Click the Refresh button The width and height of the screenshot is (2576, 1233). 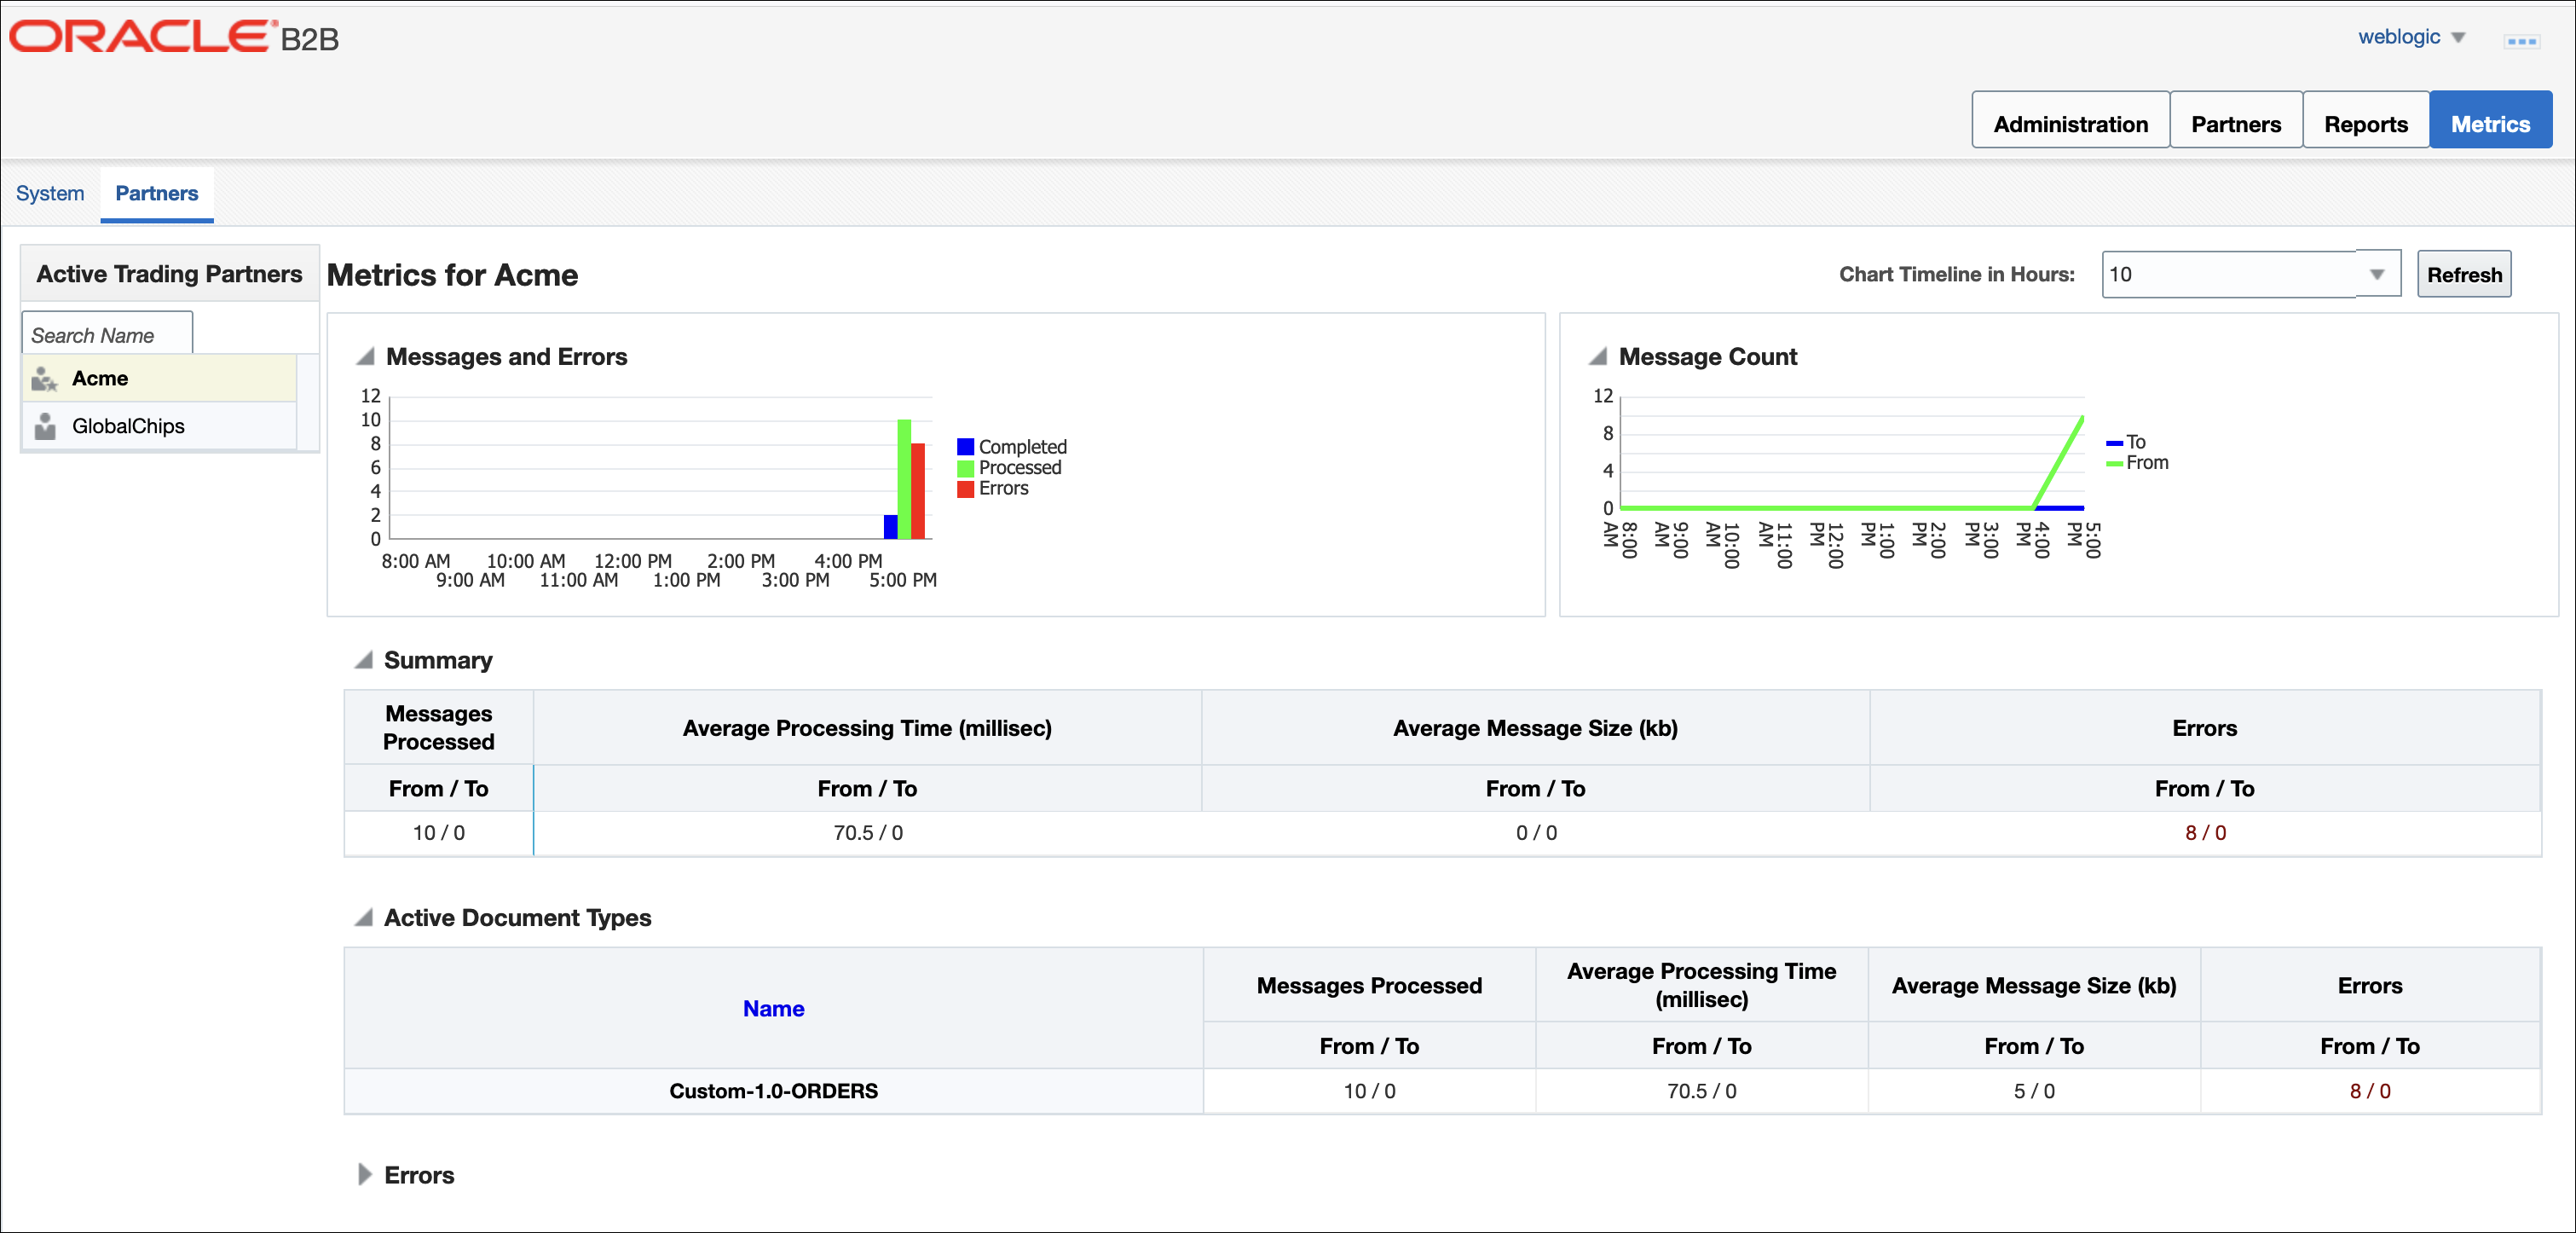click(2464, 274)
